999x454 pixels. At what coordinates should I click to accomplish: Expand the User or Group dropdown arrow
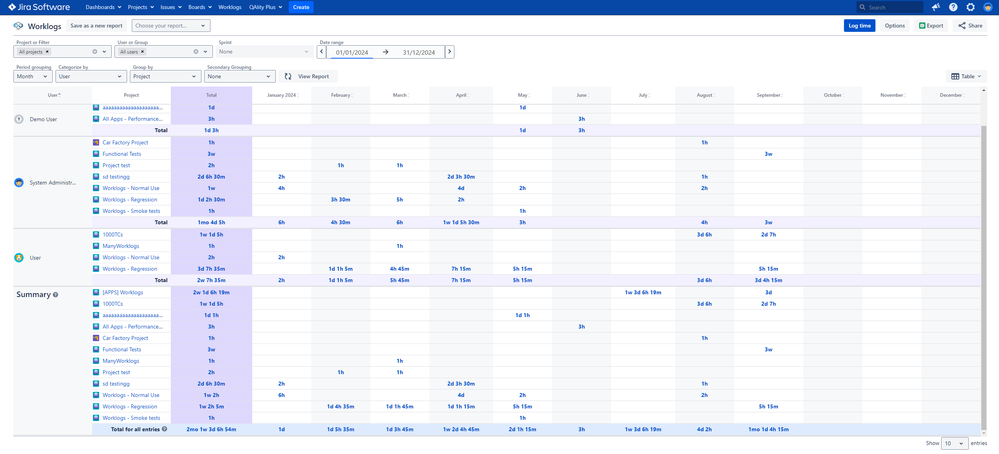[x=205, y=52]
